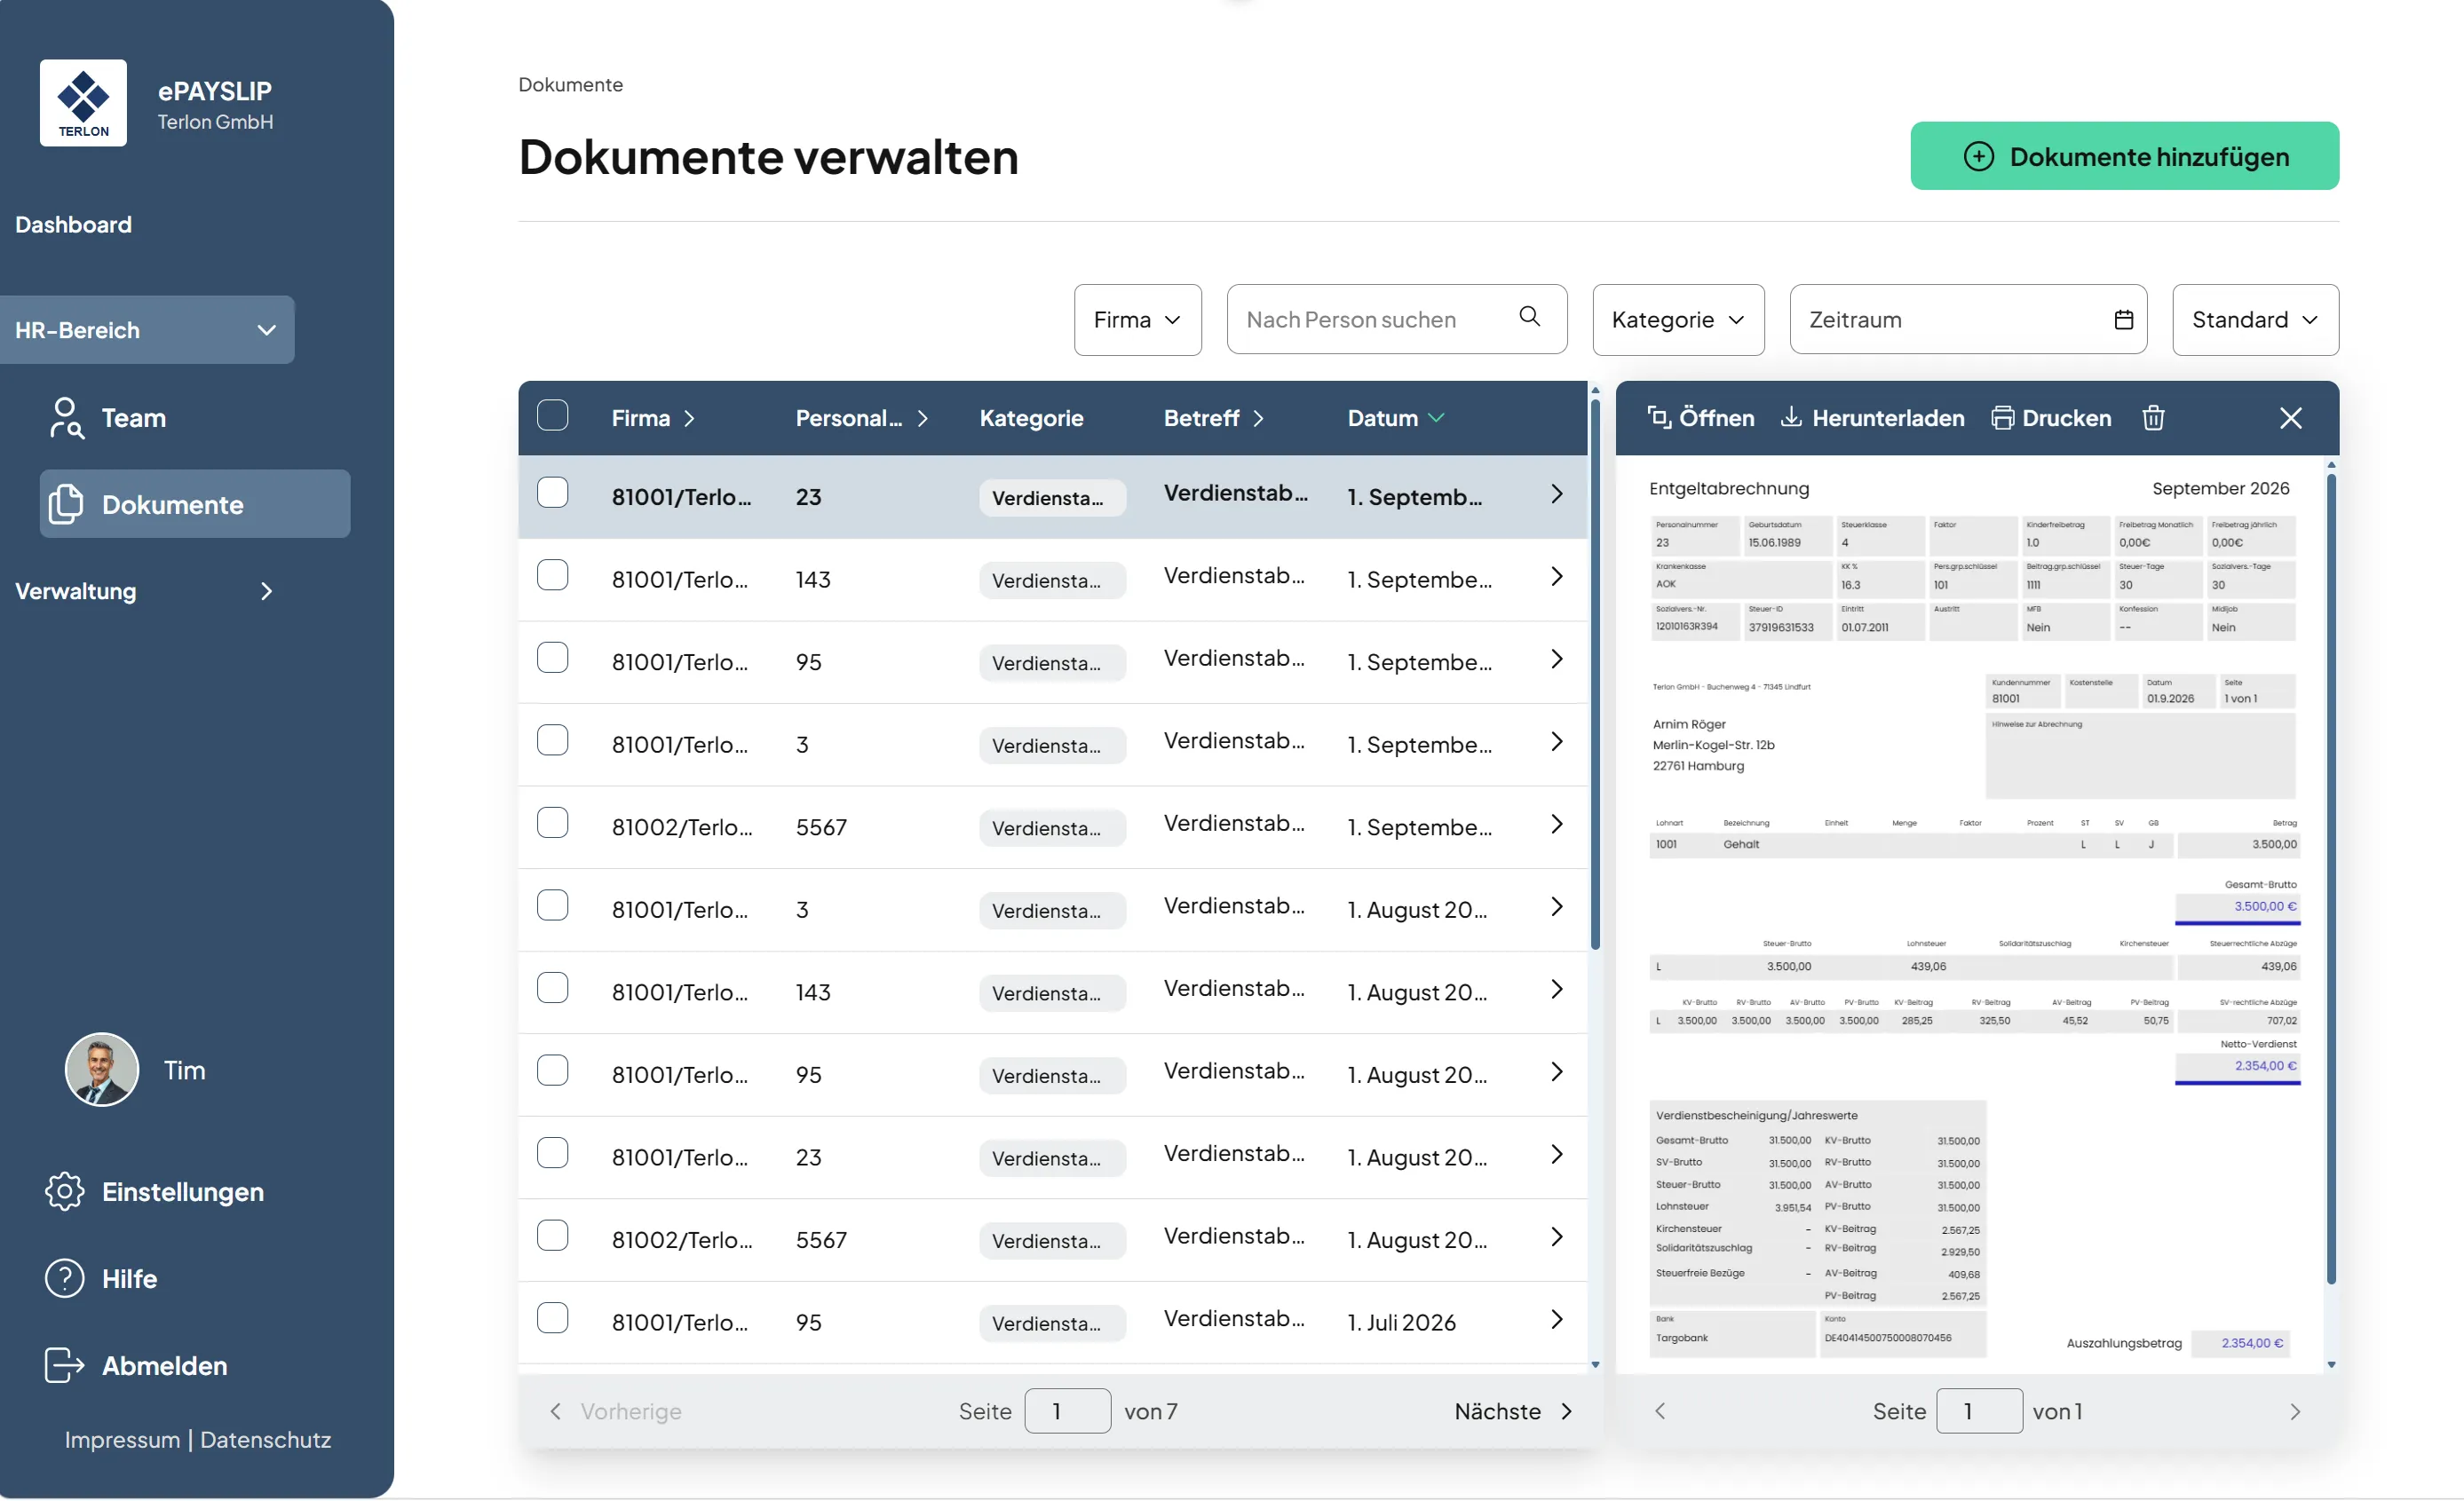The height and width of the screenshot is (1501, 2464).
Task: Close the preview panel with X
Action: 2290,418
